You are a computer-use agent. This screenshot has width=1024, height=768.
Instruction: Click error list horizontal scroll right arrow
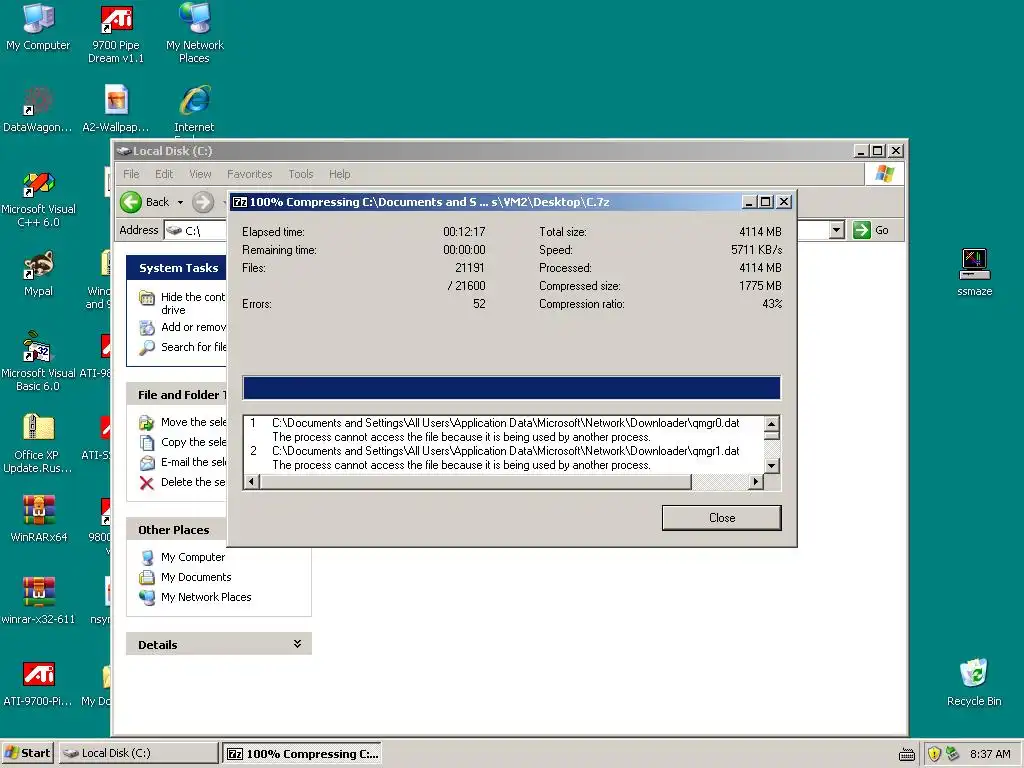[756, 482]
